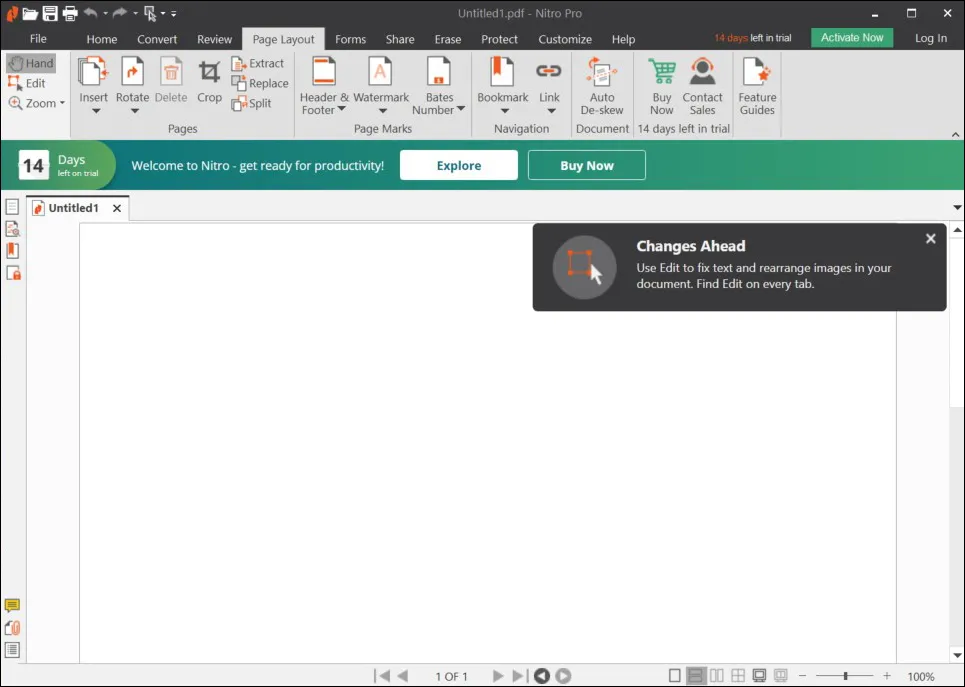Image resolution: width=965 pixels, height=687 pixels.
Task: Open the Protect ribbon tab
Action: click(x=499, y=39)
